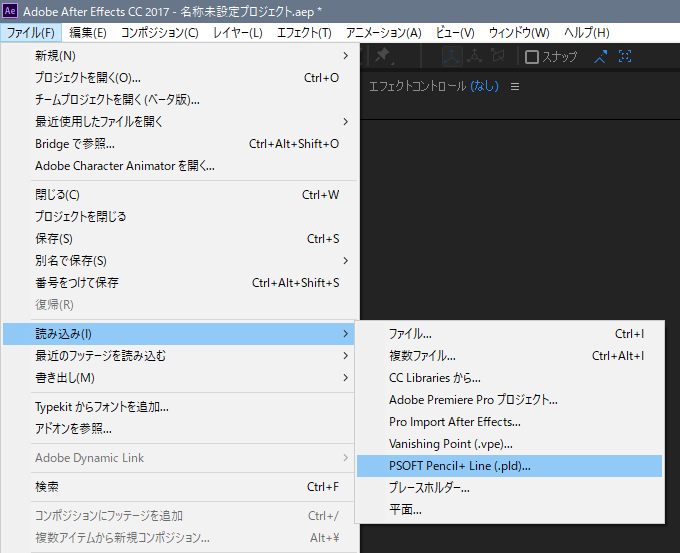Open the ファイル(F) menu

[31, 33]
